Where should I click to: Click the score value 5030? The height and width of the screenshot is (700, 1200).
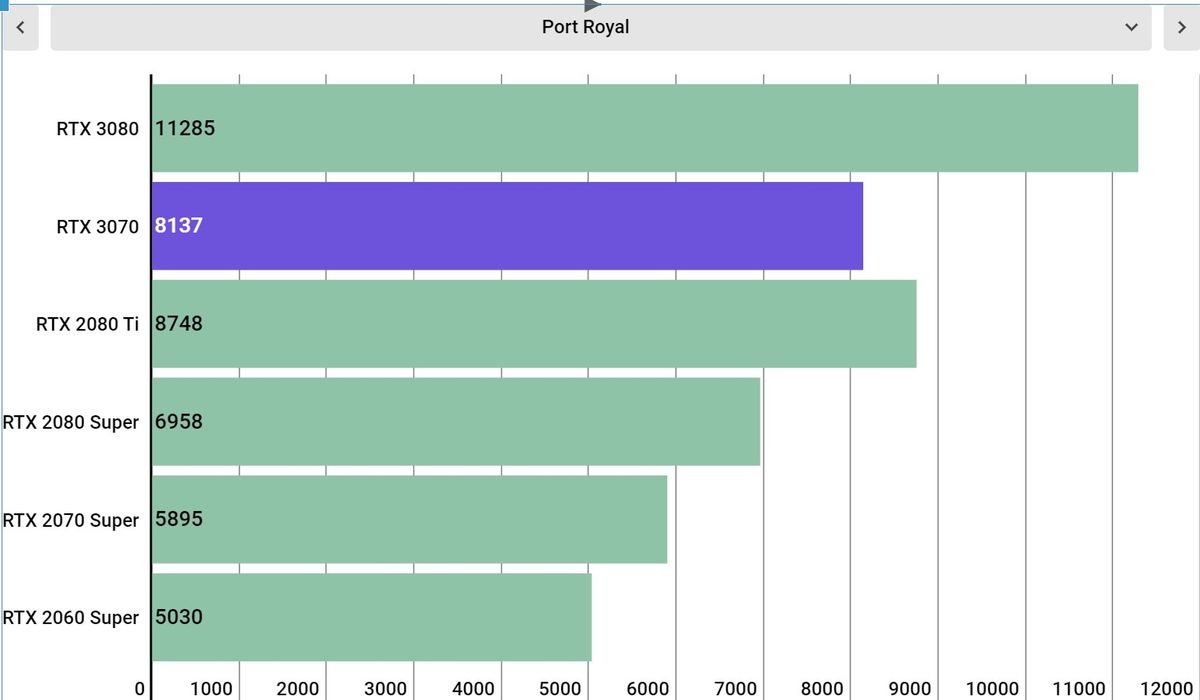click(179, 617)
